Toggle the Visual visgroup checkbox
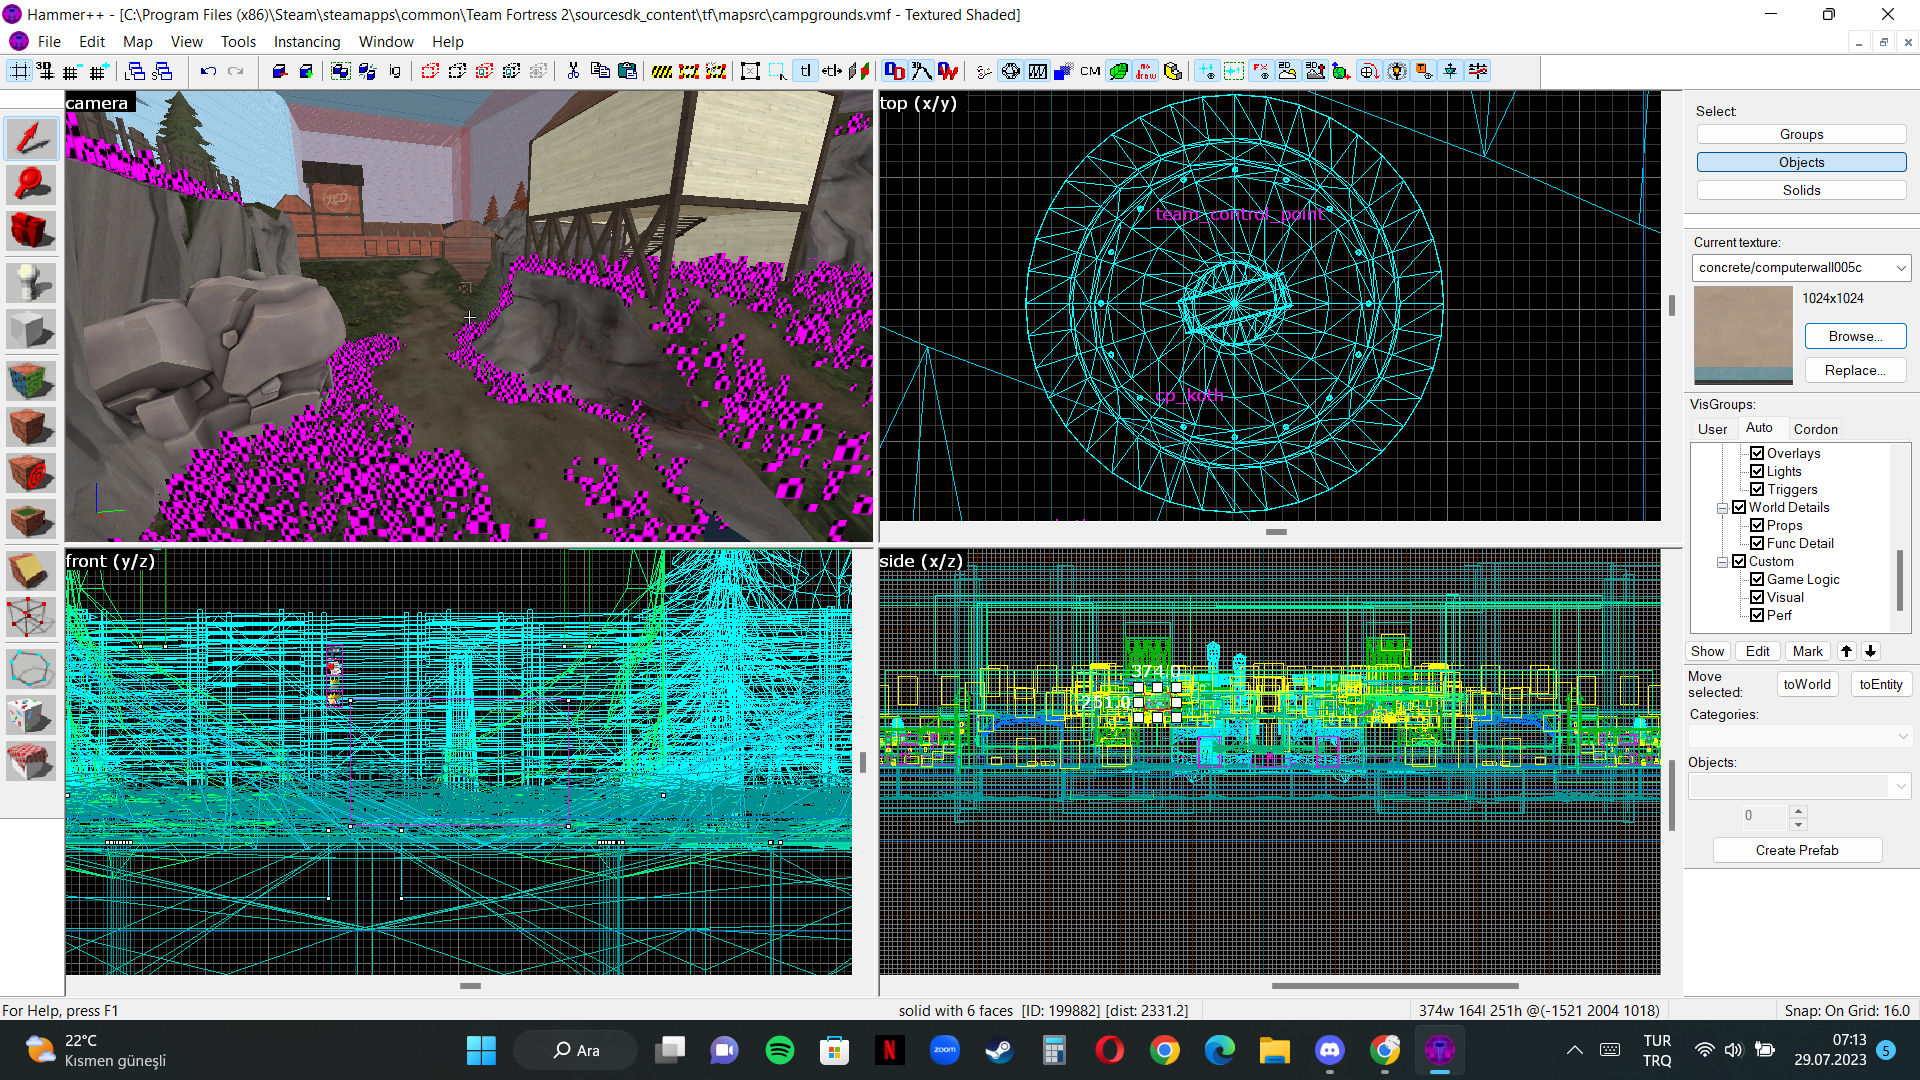 [1757, 597]
